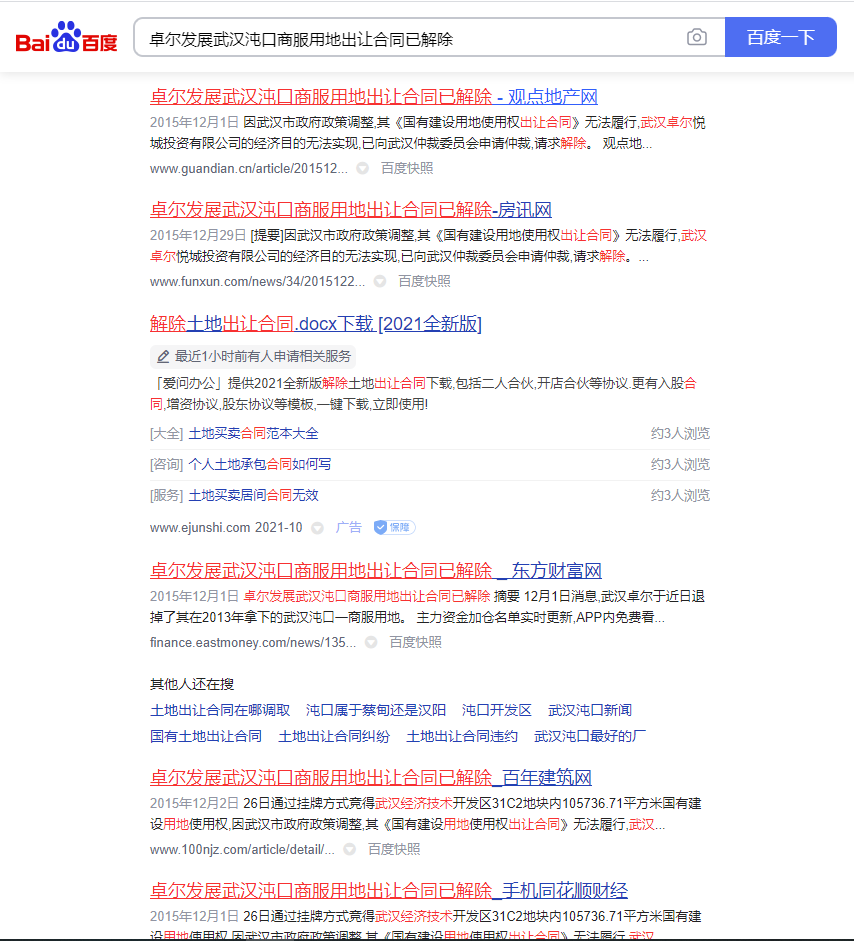
Task: Search related query 土地出让合同在哪调取
Action: (220, 711)
